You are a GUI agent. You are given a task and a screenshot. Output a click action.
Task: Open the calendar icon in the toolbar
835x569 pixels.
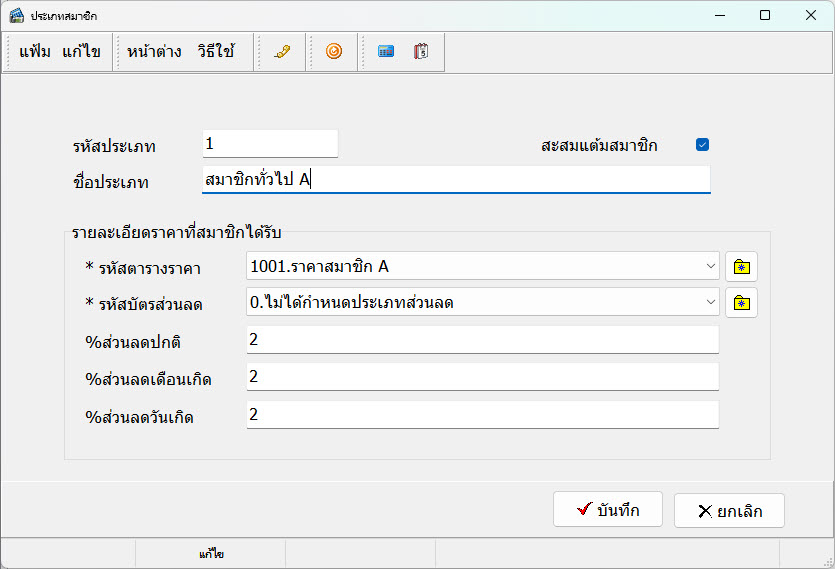click(421, 52)
